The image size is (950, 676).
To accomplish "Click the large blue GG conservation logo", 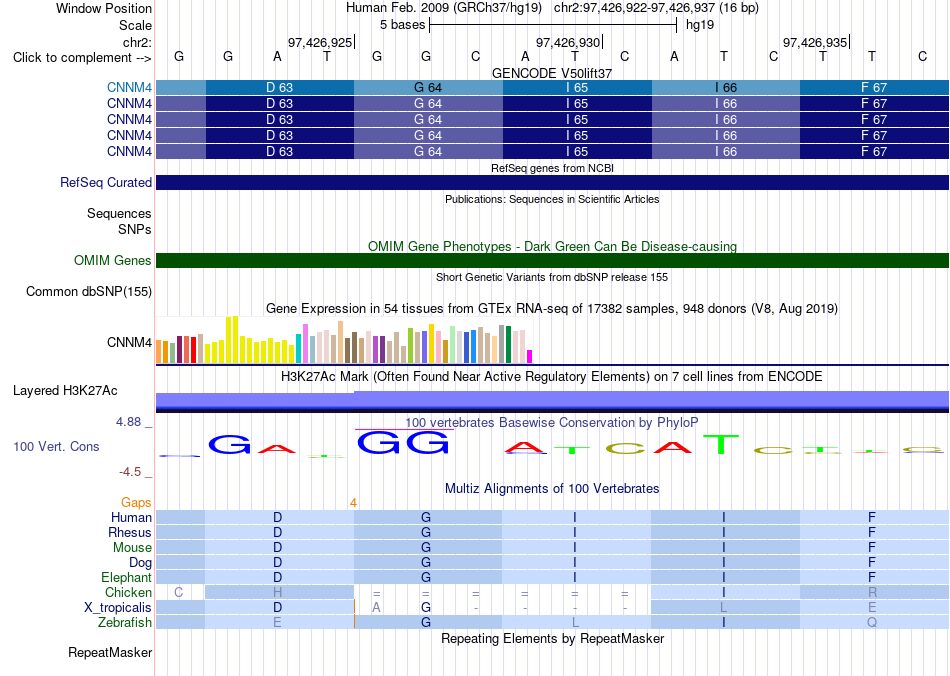I will click(x=404, y=443).
